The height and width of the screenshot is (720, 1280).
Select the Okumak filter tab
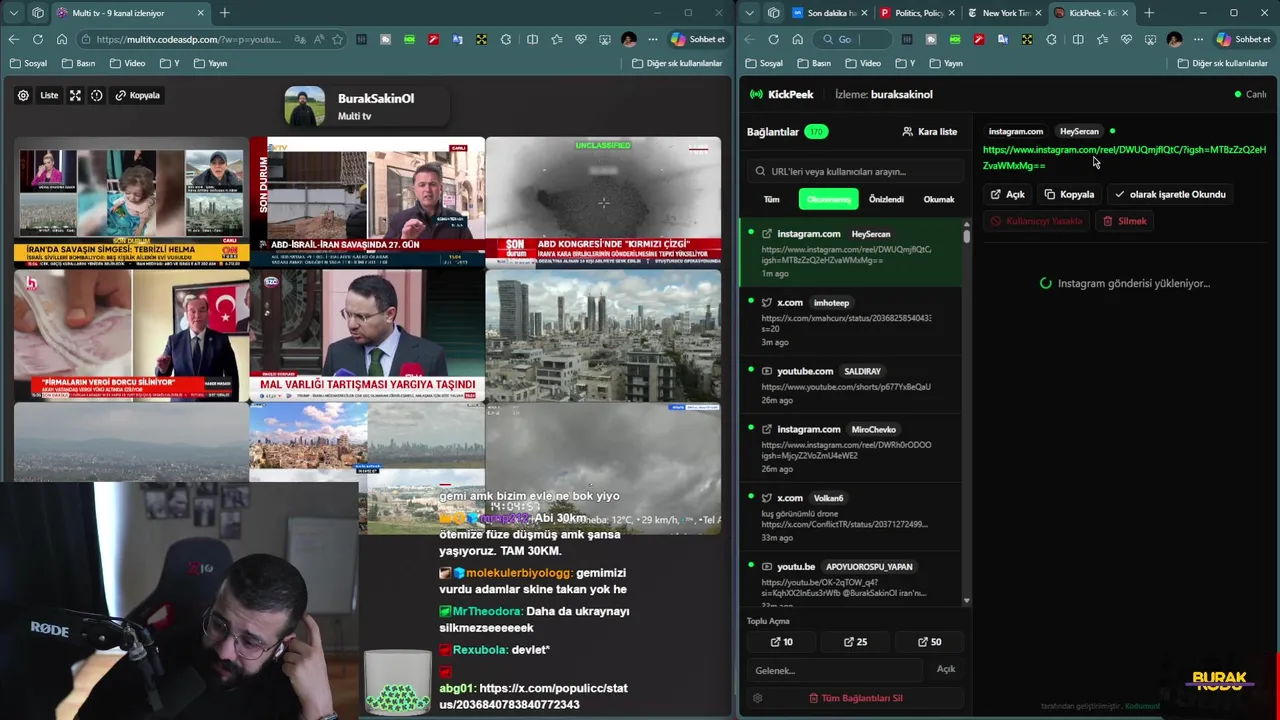[939, 199]
